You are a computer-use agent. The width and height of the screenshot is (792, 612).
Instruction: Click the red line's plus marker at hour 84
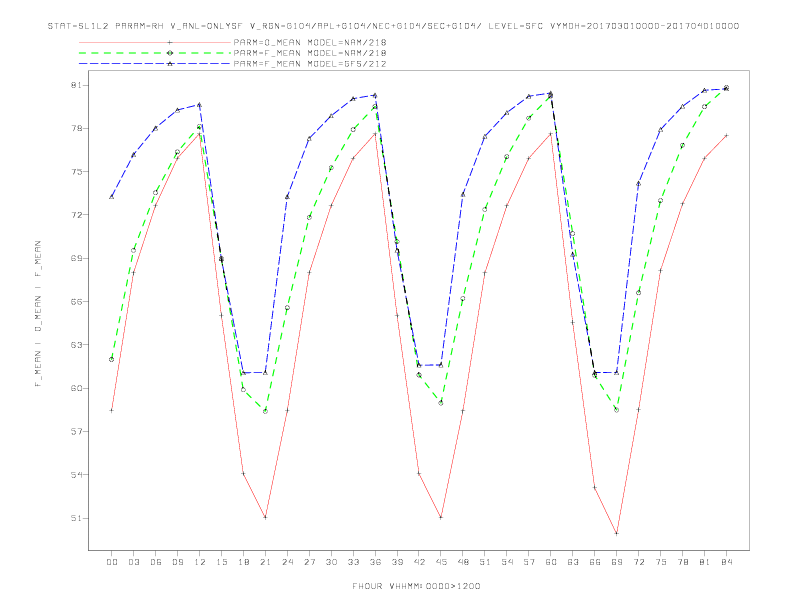click(726, 135)
